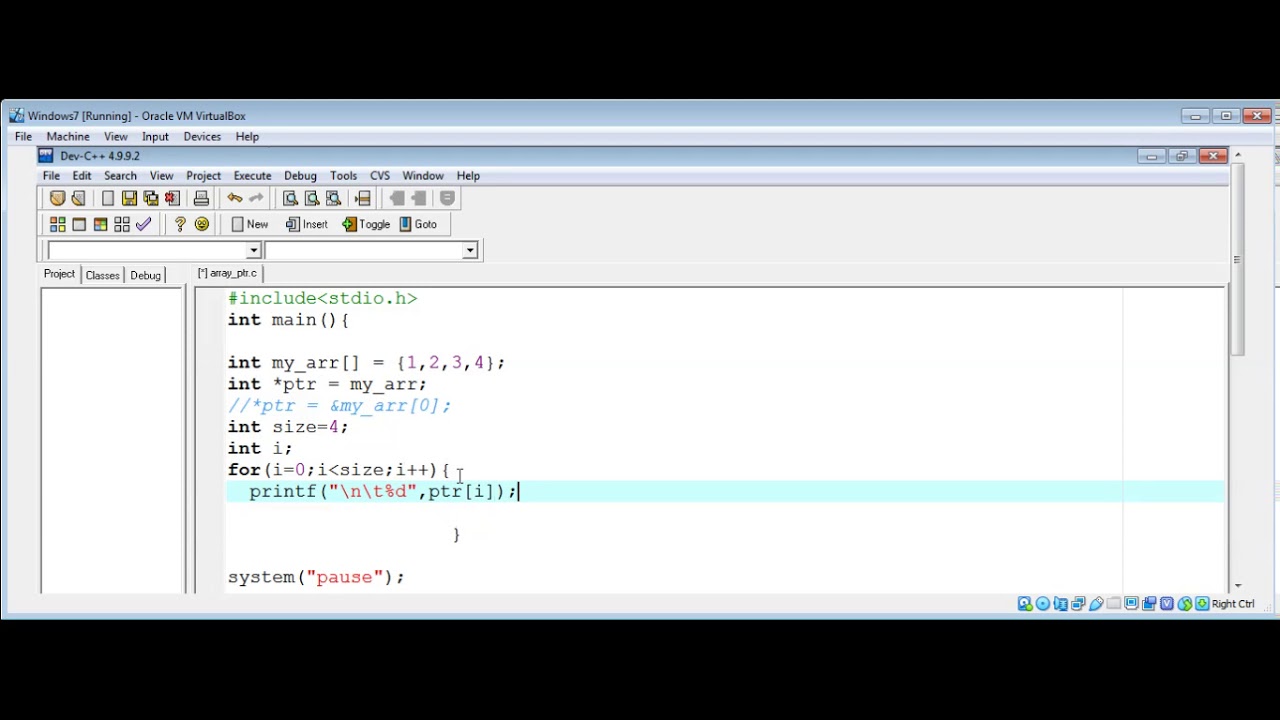
Task: Click the purple checkmark Debug icon
Action: 143,224
